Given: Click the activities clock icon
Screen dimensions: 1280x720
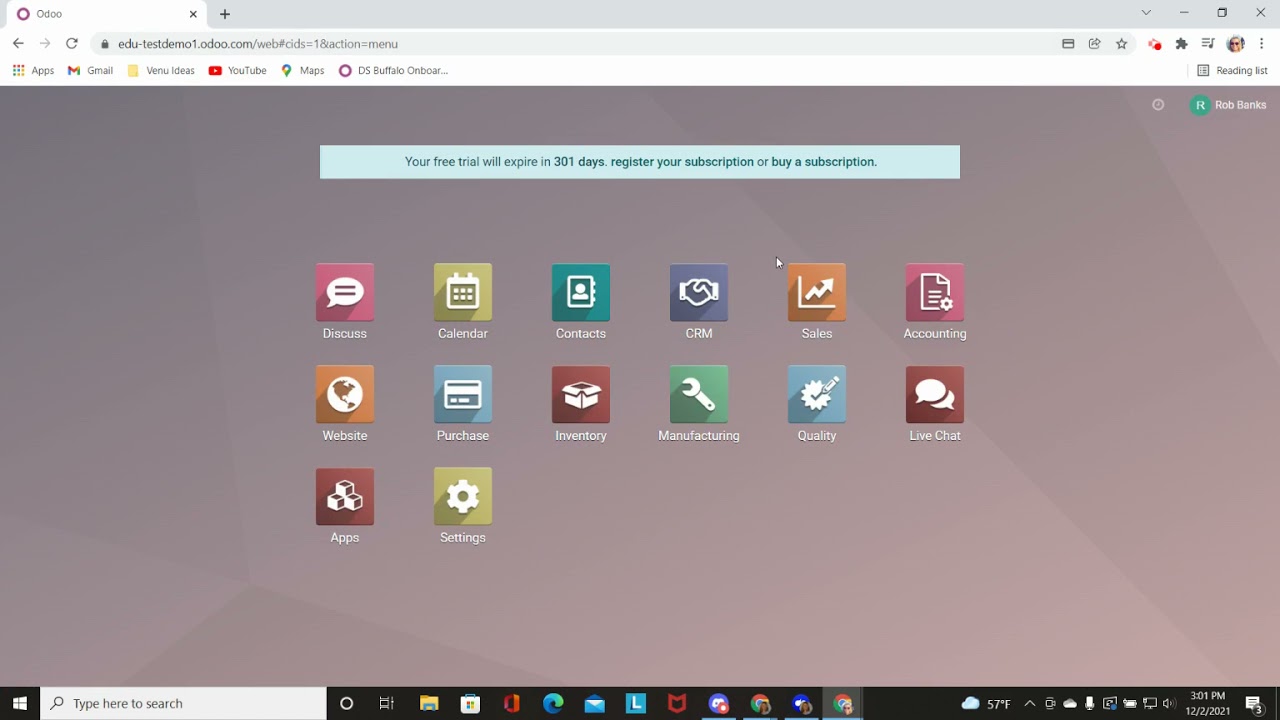Looking at the screenshot, I should [1158, 105].
